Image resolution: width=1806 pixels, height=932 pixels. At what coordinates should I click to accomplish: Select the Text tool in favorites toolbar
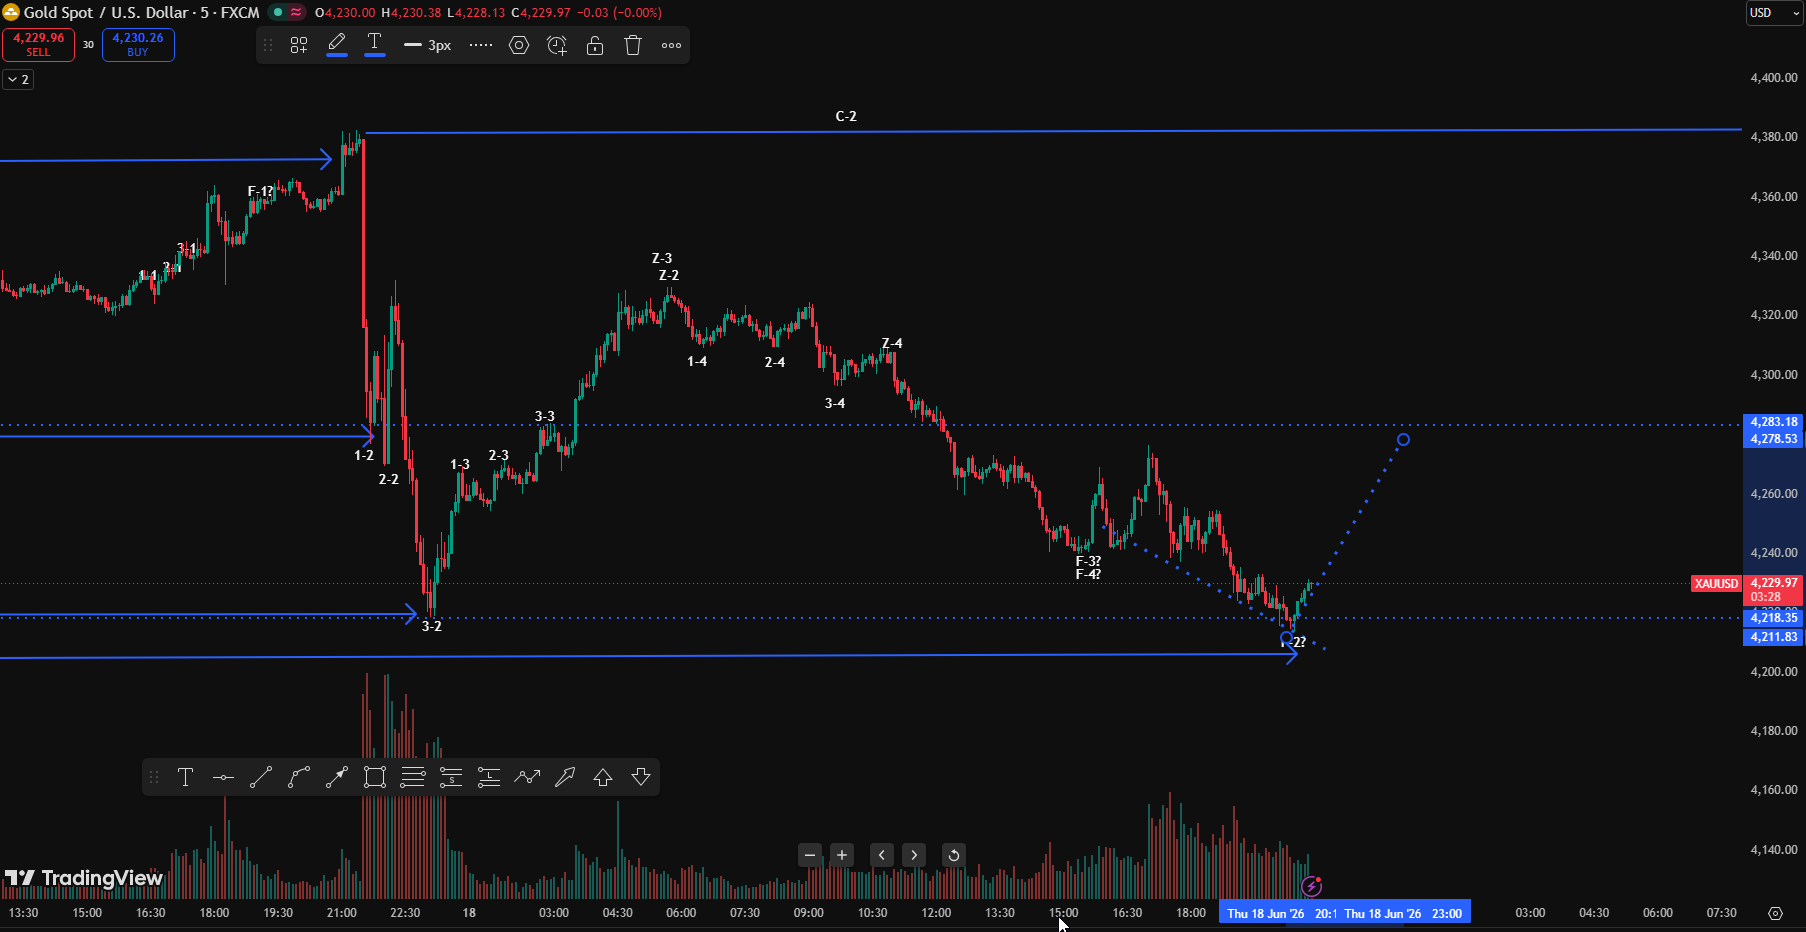(x=185, y=777)
